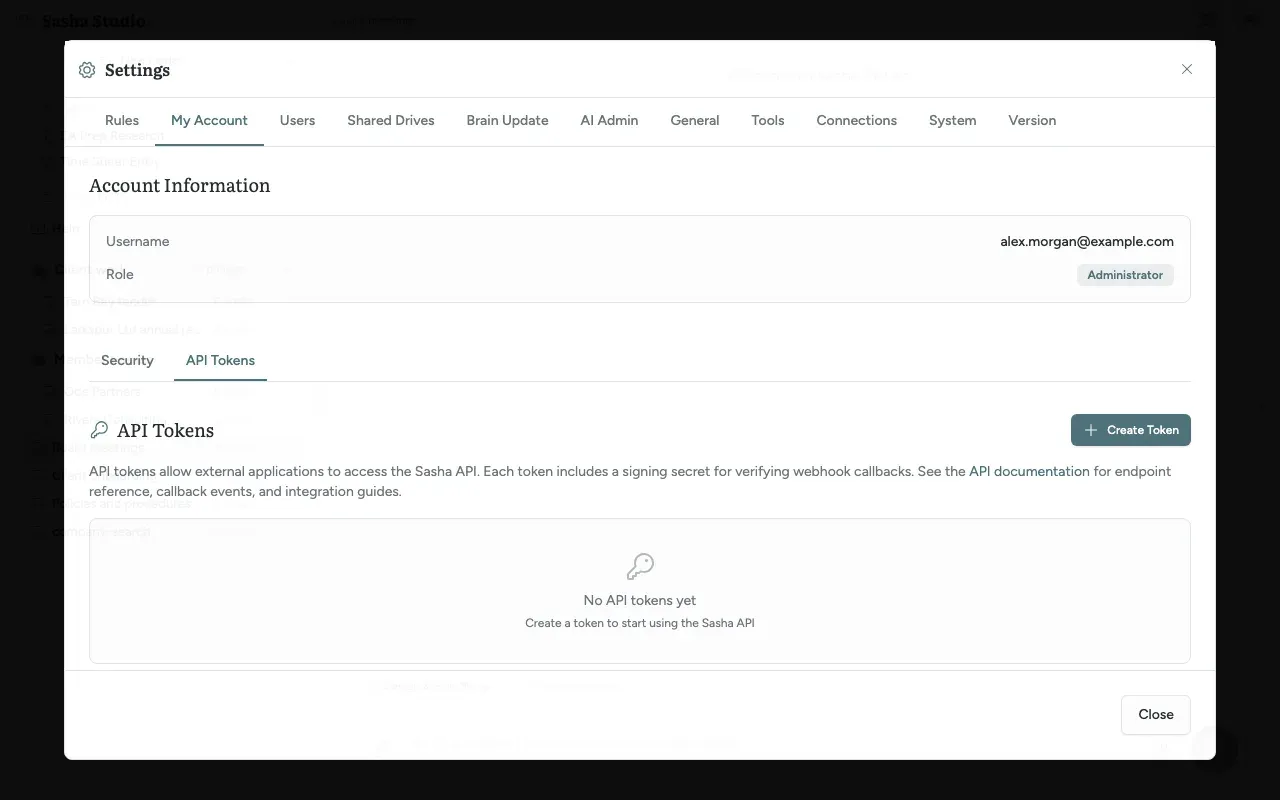The width and height of the screenshot is (1280, 800).
Task: Open the Tools tab
Action: pyautogui.click(x=768, y=120)
